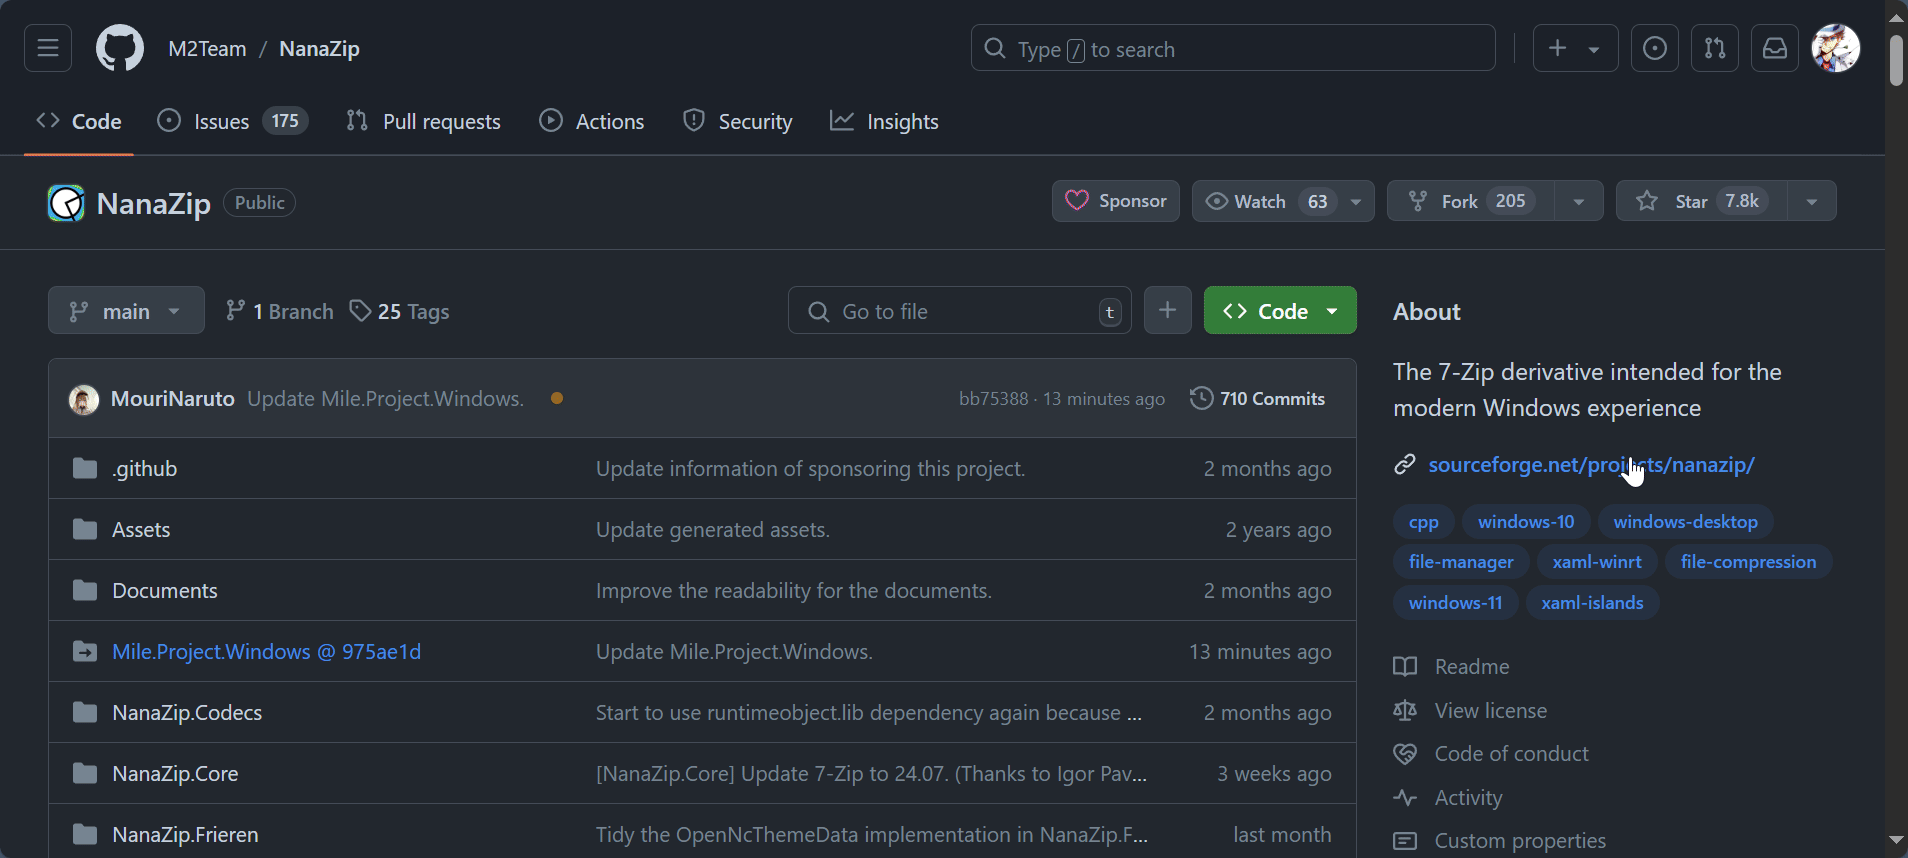Switch to the Issues tab
The width and height of the screenshot is (1908, 858).
pyautogui.click(x=233, y=121)
